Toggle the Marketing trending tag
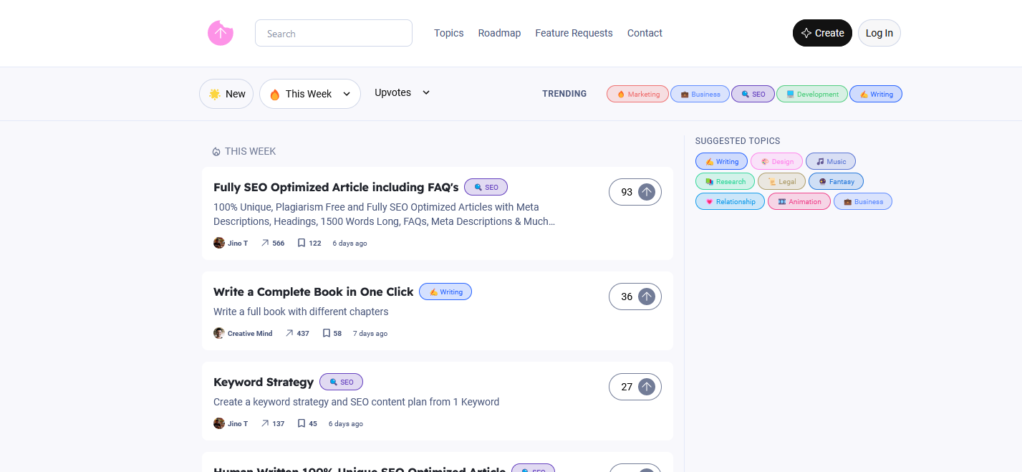The width and height of the screenshot is (1022, 472). tap(637, 94)
